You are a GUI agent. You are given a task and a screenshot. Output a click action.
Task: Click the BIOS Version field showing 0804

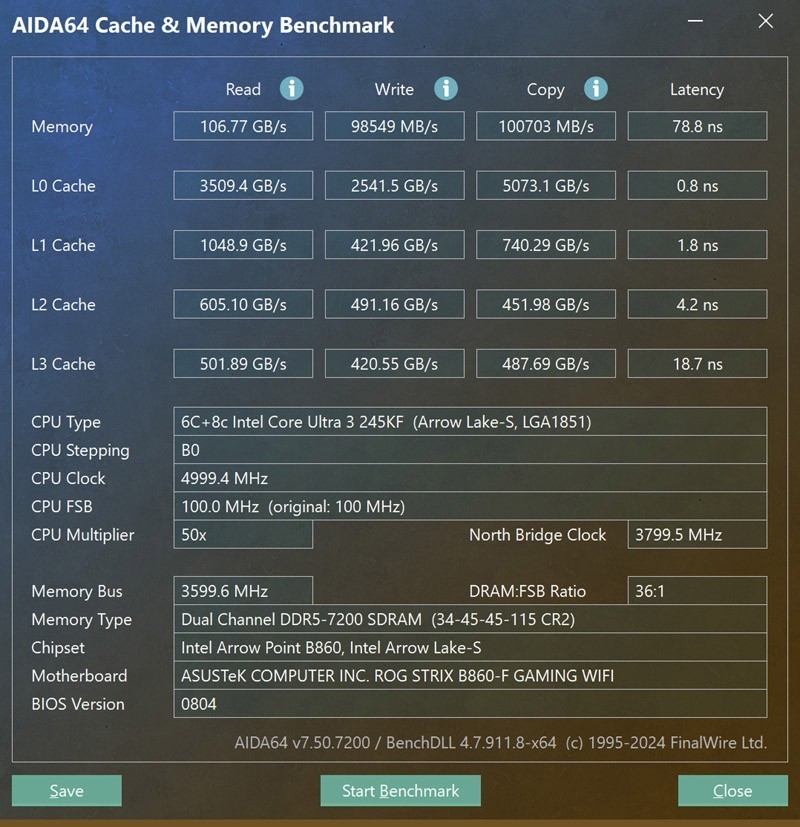coord(470,704)
